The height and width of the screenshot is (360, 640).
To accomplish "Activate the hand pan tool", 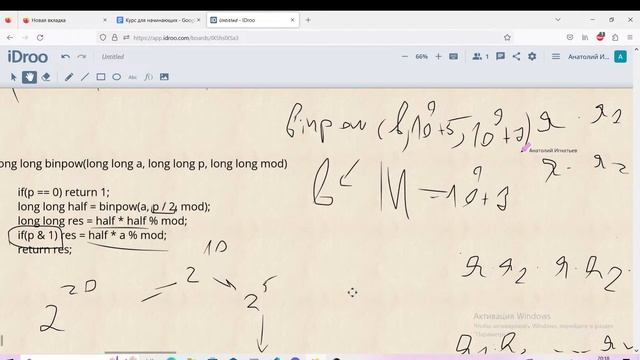I will [x=29, y=77].
